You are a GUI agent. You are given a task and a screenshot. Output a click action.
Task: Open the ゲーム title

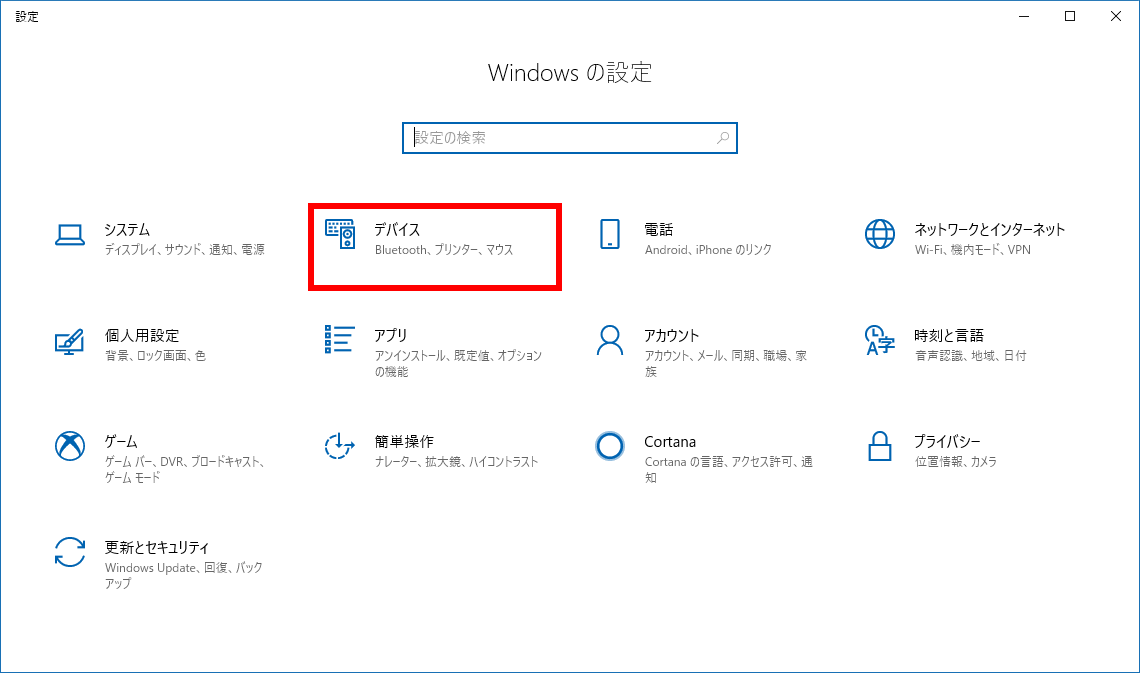pos(121,442)
